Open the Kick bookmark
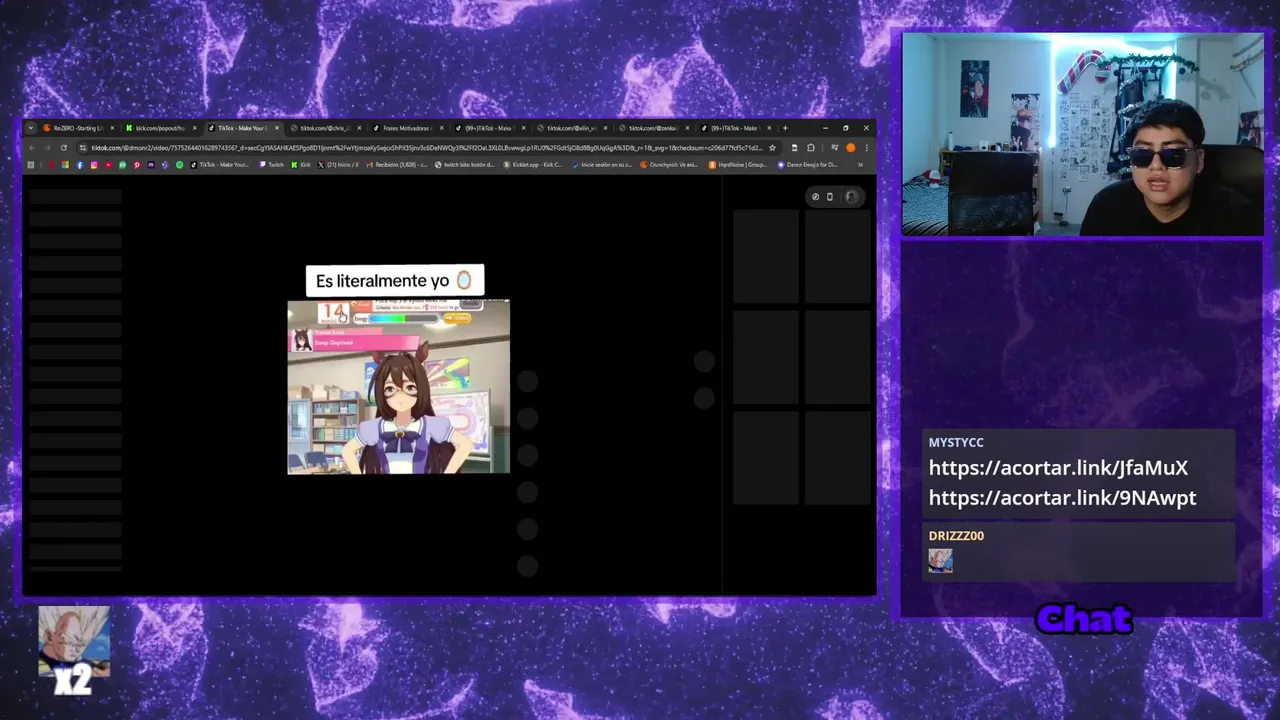 coord(301,164)
